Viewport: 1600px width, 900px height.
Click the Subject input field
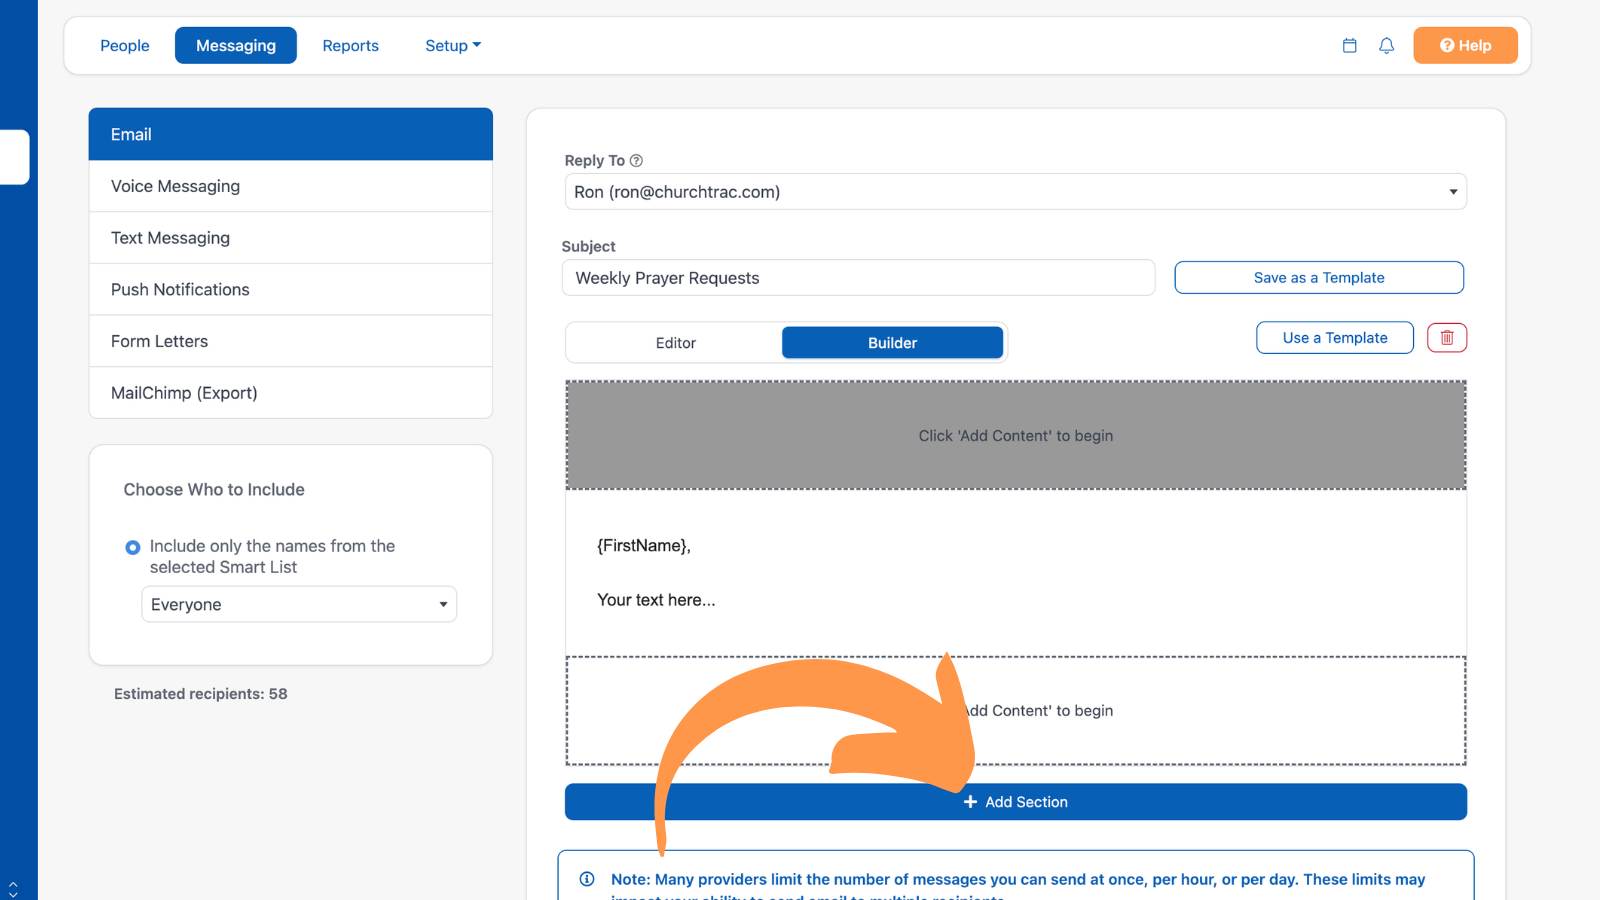pyautogui.click(x=859, y=278)
